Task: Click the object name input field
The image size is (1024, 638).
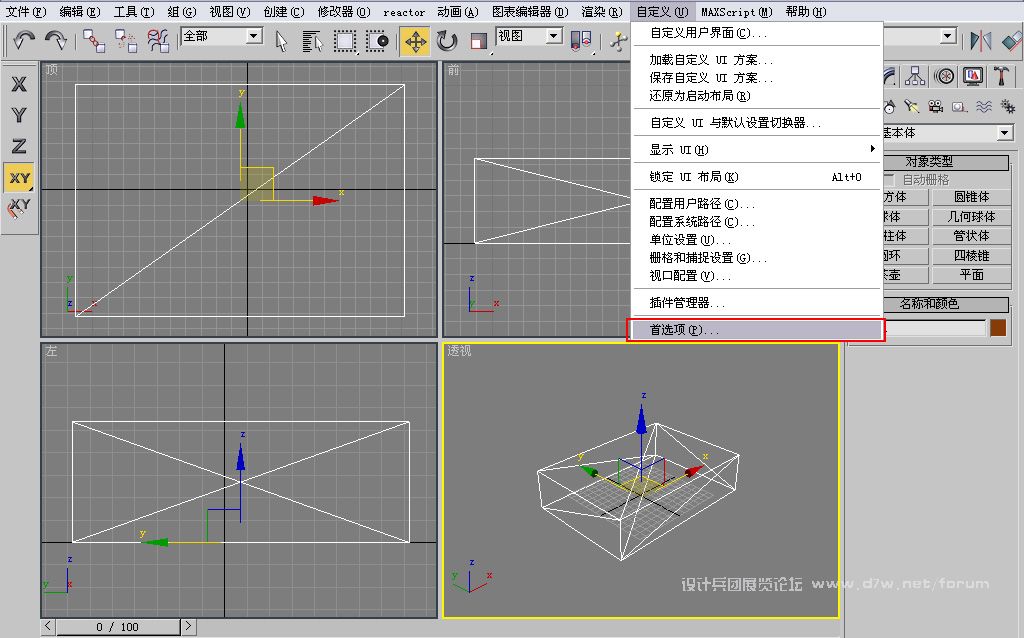Action: point(934,328)
